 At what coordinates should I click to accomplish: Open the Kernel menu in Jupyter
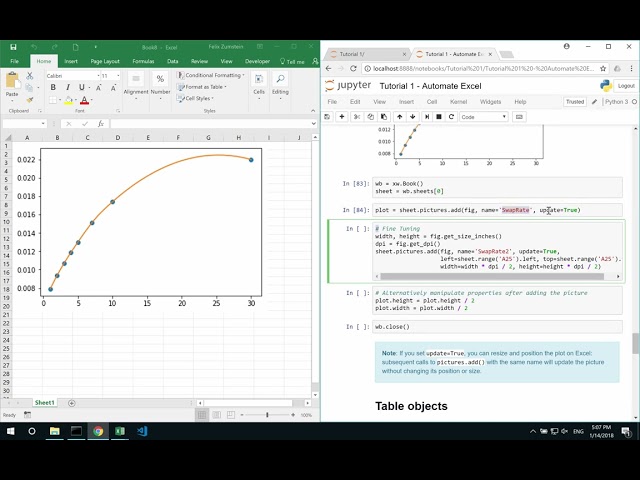click(x=458, y=102)
